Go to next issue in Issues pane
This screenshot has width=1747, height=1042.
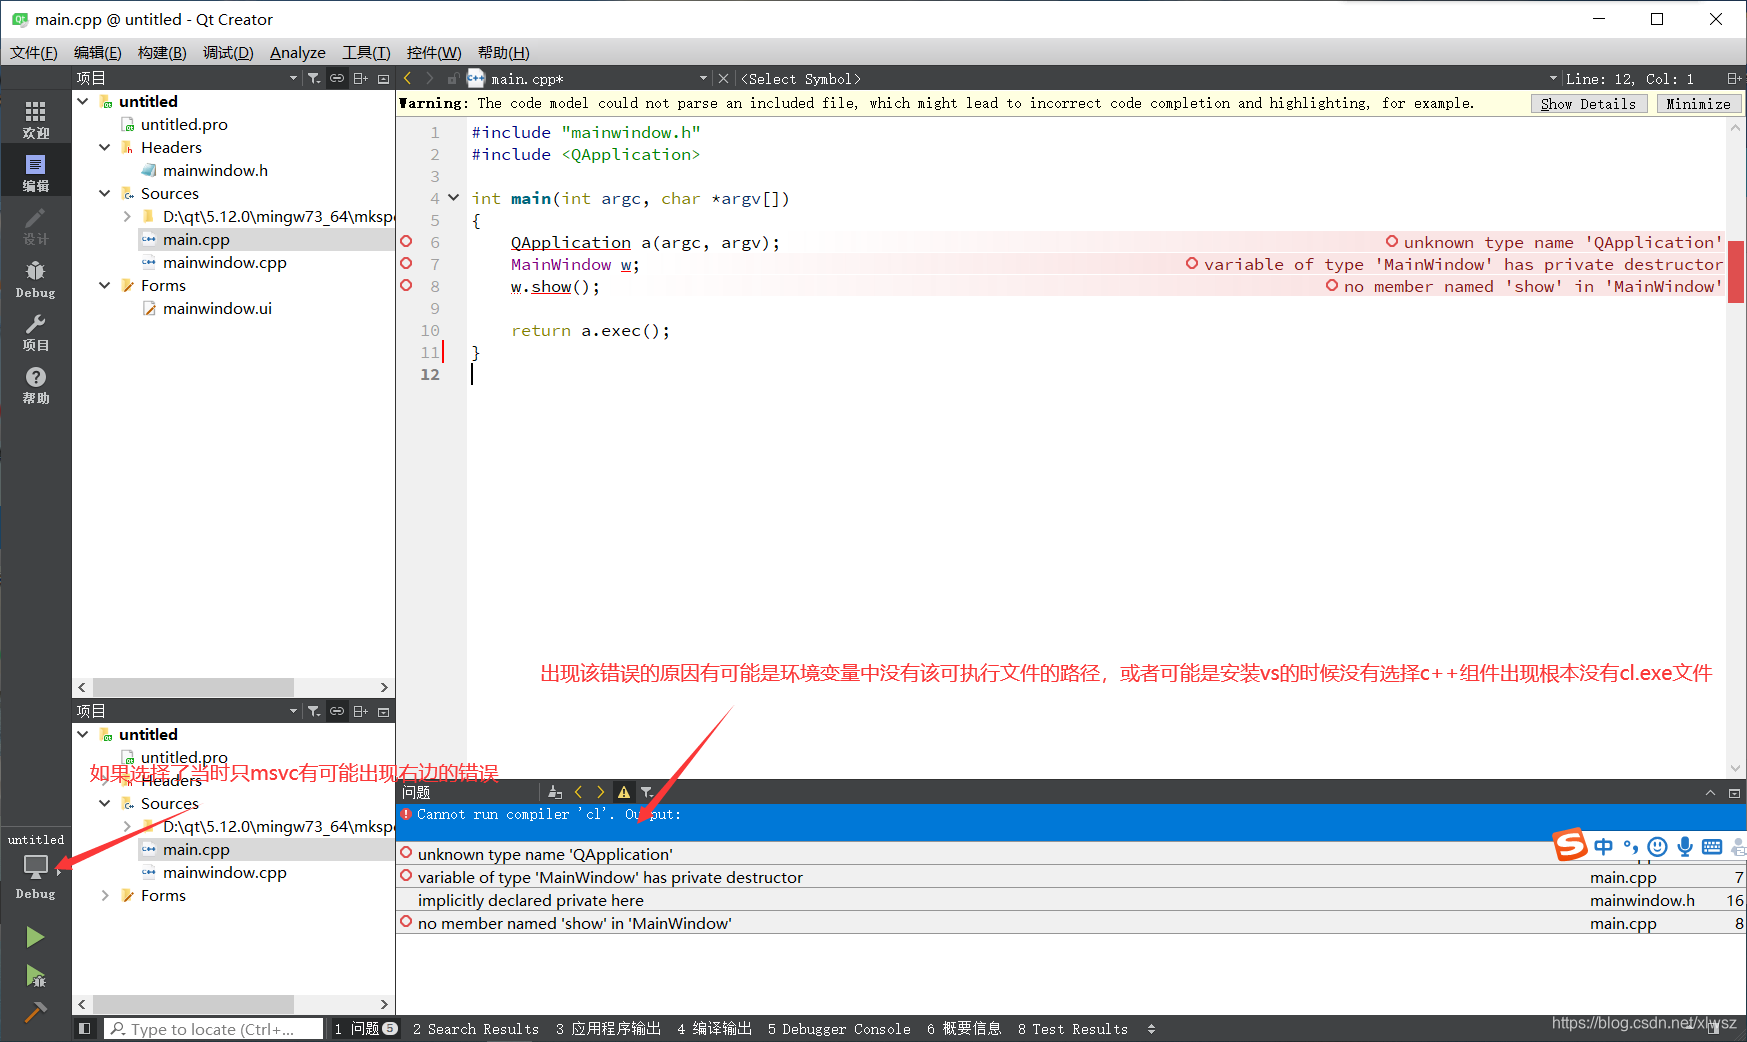pyautogui.click(x=601, y=792)
